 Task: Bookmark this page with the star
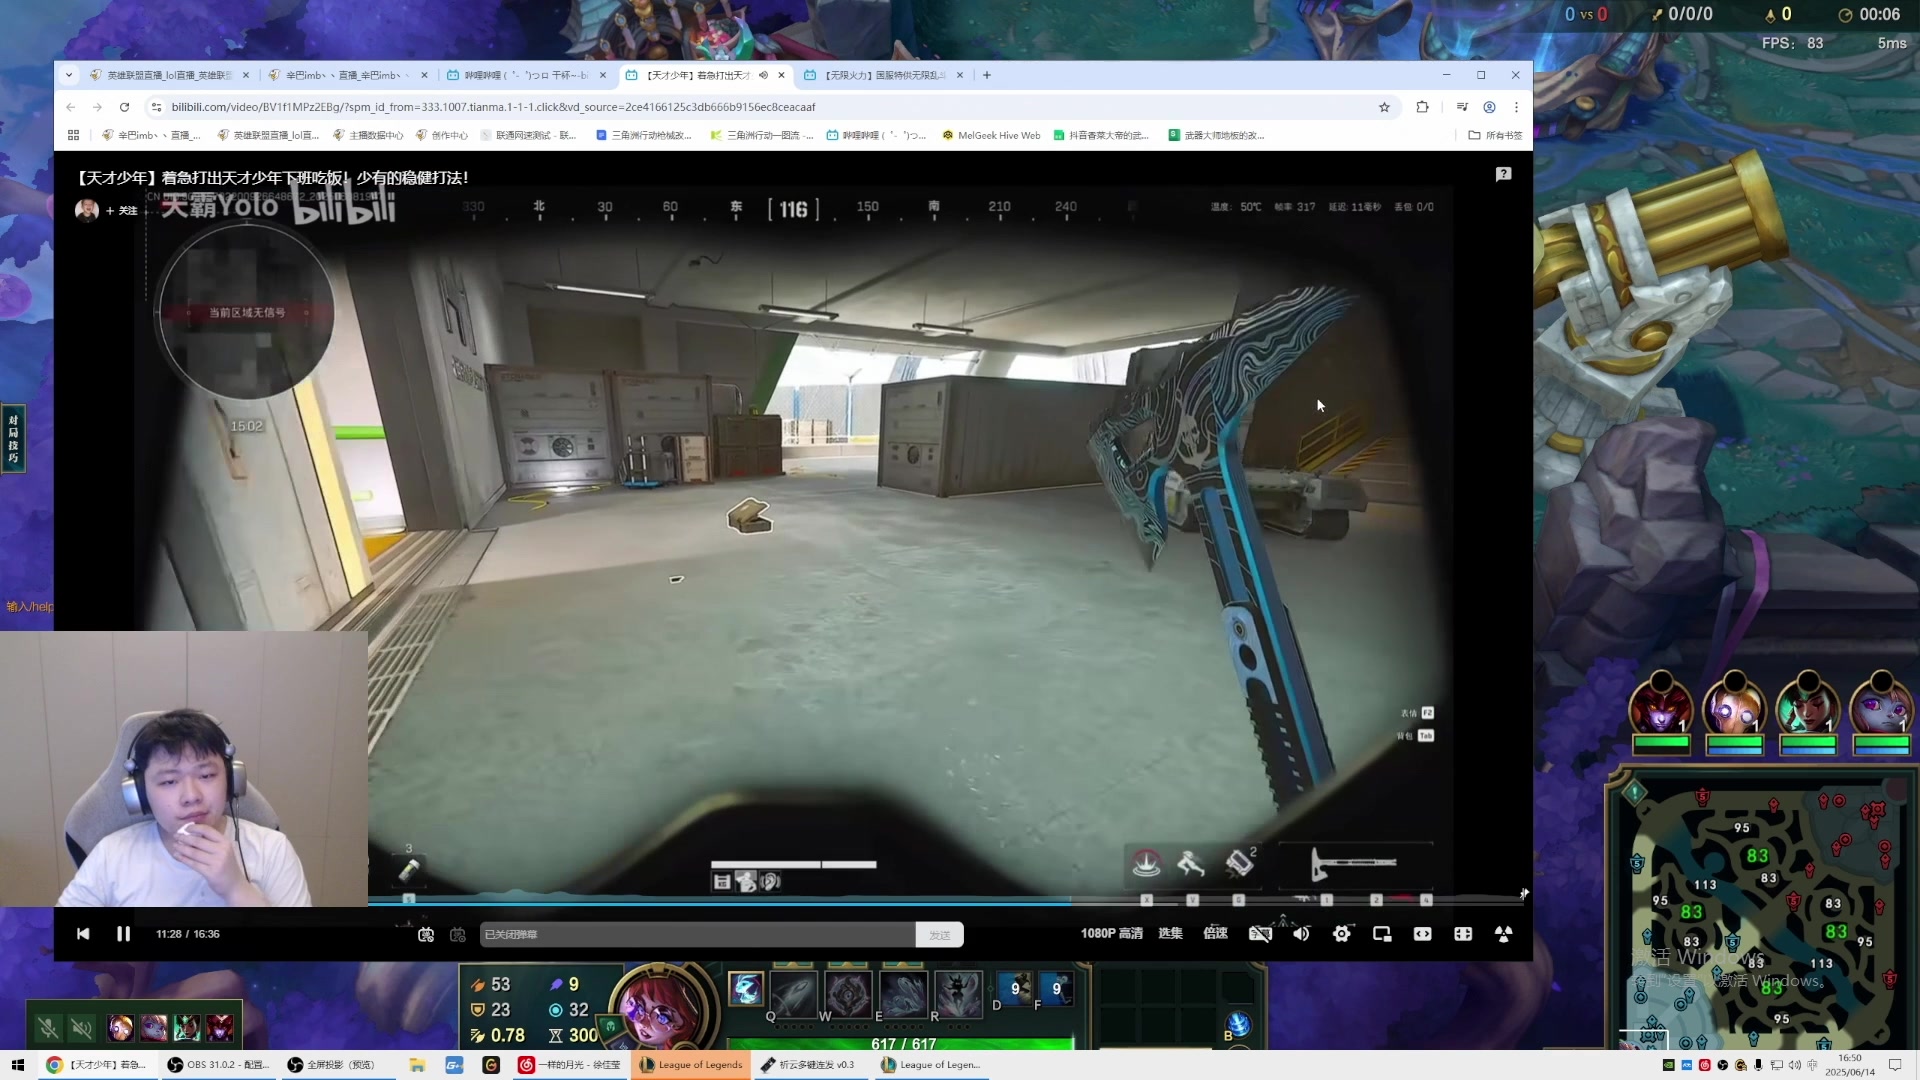(1384, 107)
